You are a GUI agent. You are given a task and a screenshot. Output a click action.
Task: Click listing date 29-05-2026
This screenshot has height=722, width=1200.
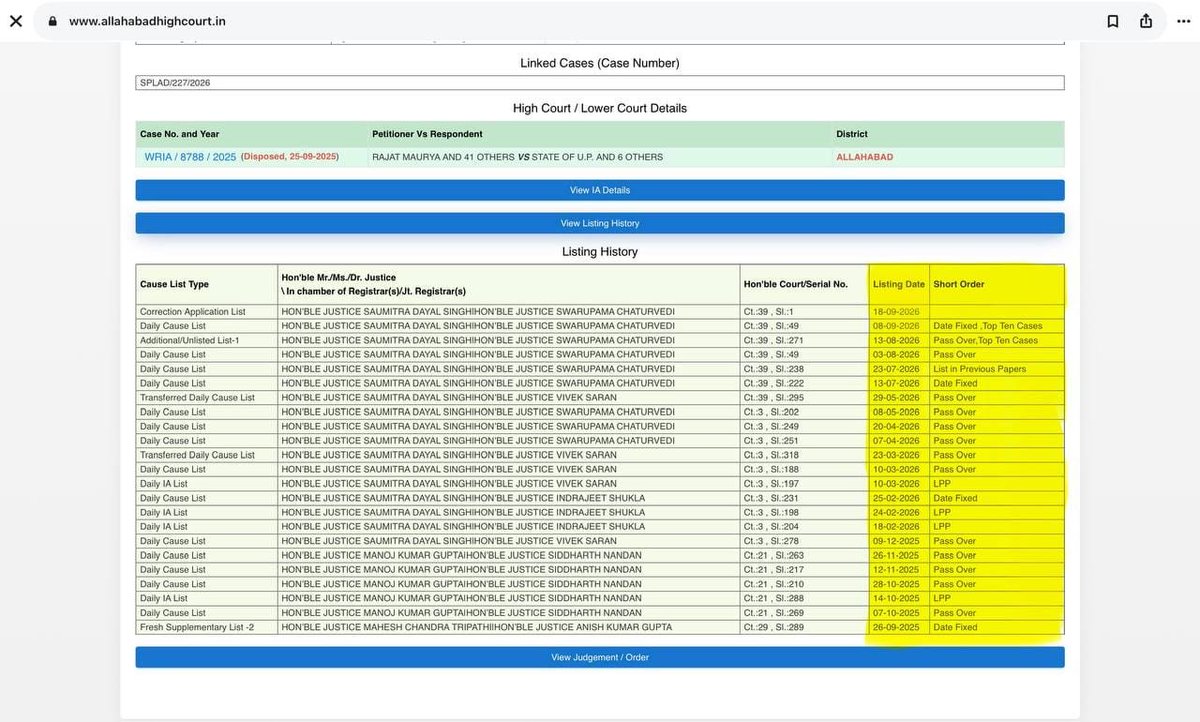coord(896,397)
